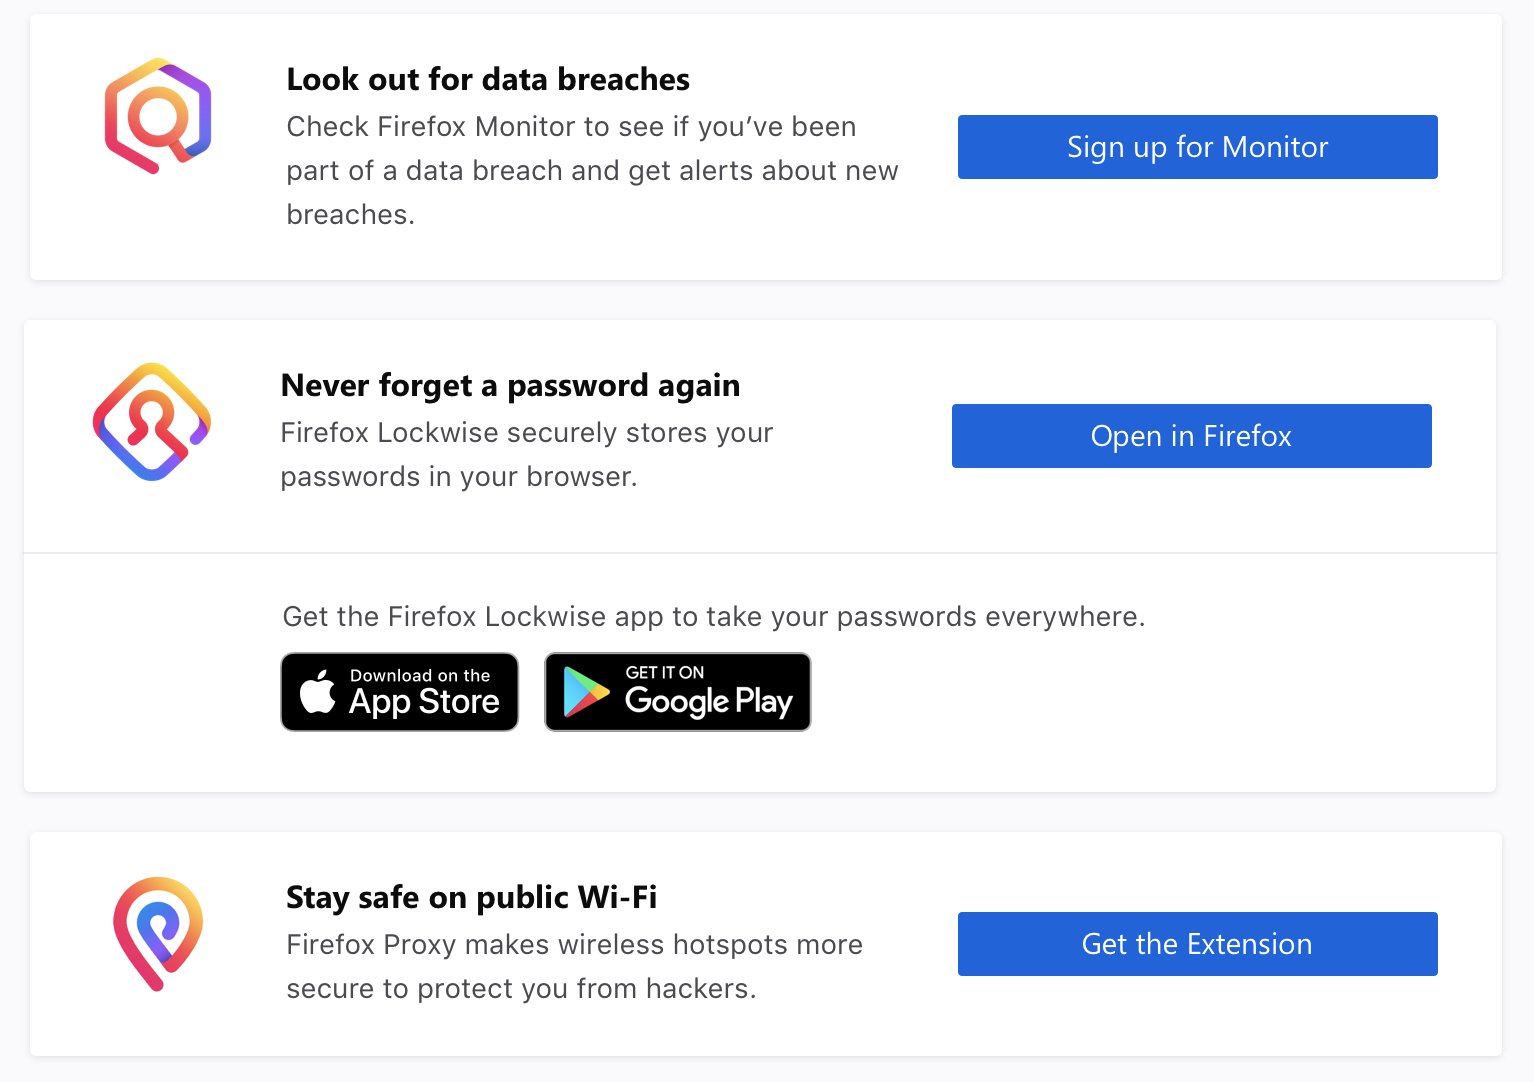Click the Firefox Lockwise keyhole icon
Image resolution: width=1534 pixels, height=1082 pixels.
152,421
